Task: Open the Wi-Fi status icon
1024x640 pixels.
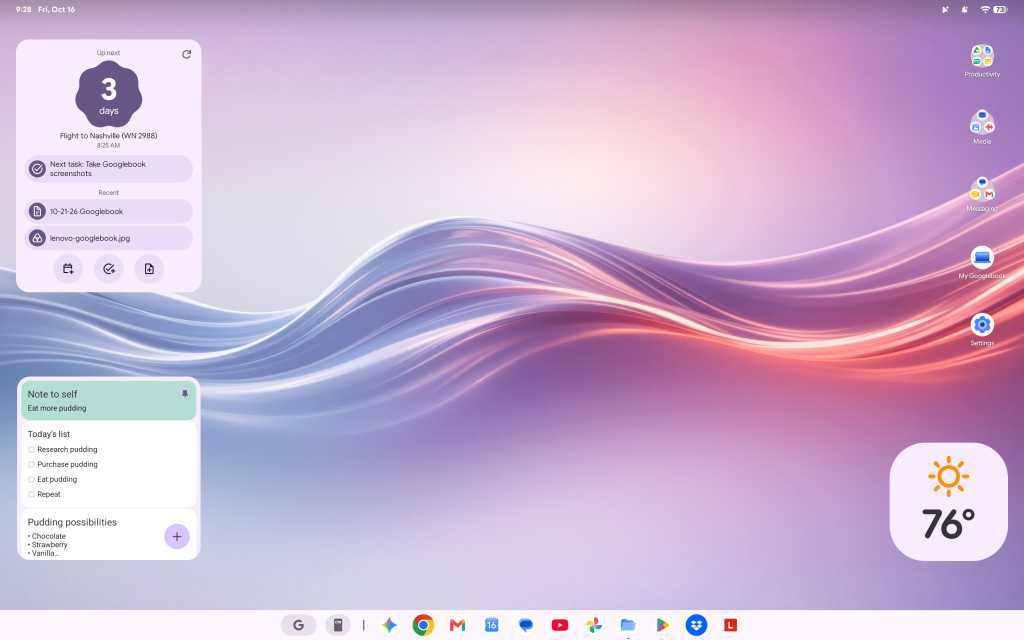Action: pyautogui.click(x=985, y=10)
